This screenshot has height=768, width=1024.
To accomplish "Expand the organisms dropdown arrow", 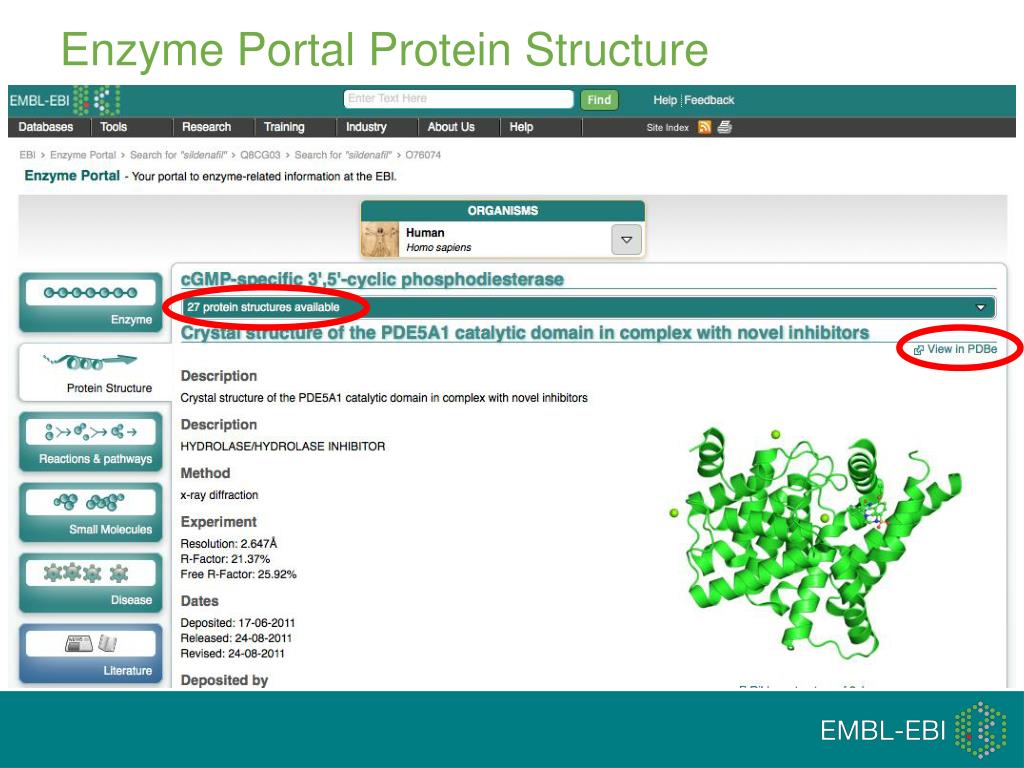I will click(626, 240).
